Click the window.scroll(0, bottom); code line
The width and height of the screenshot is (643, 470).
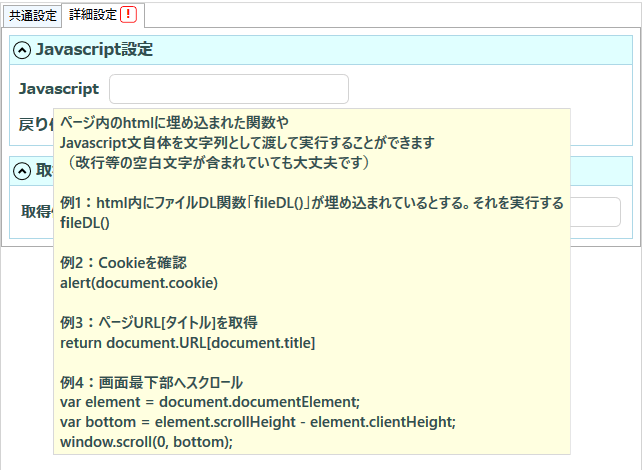146,442
